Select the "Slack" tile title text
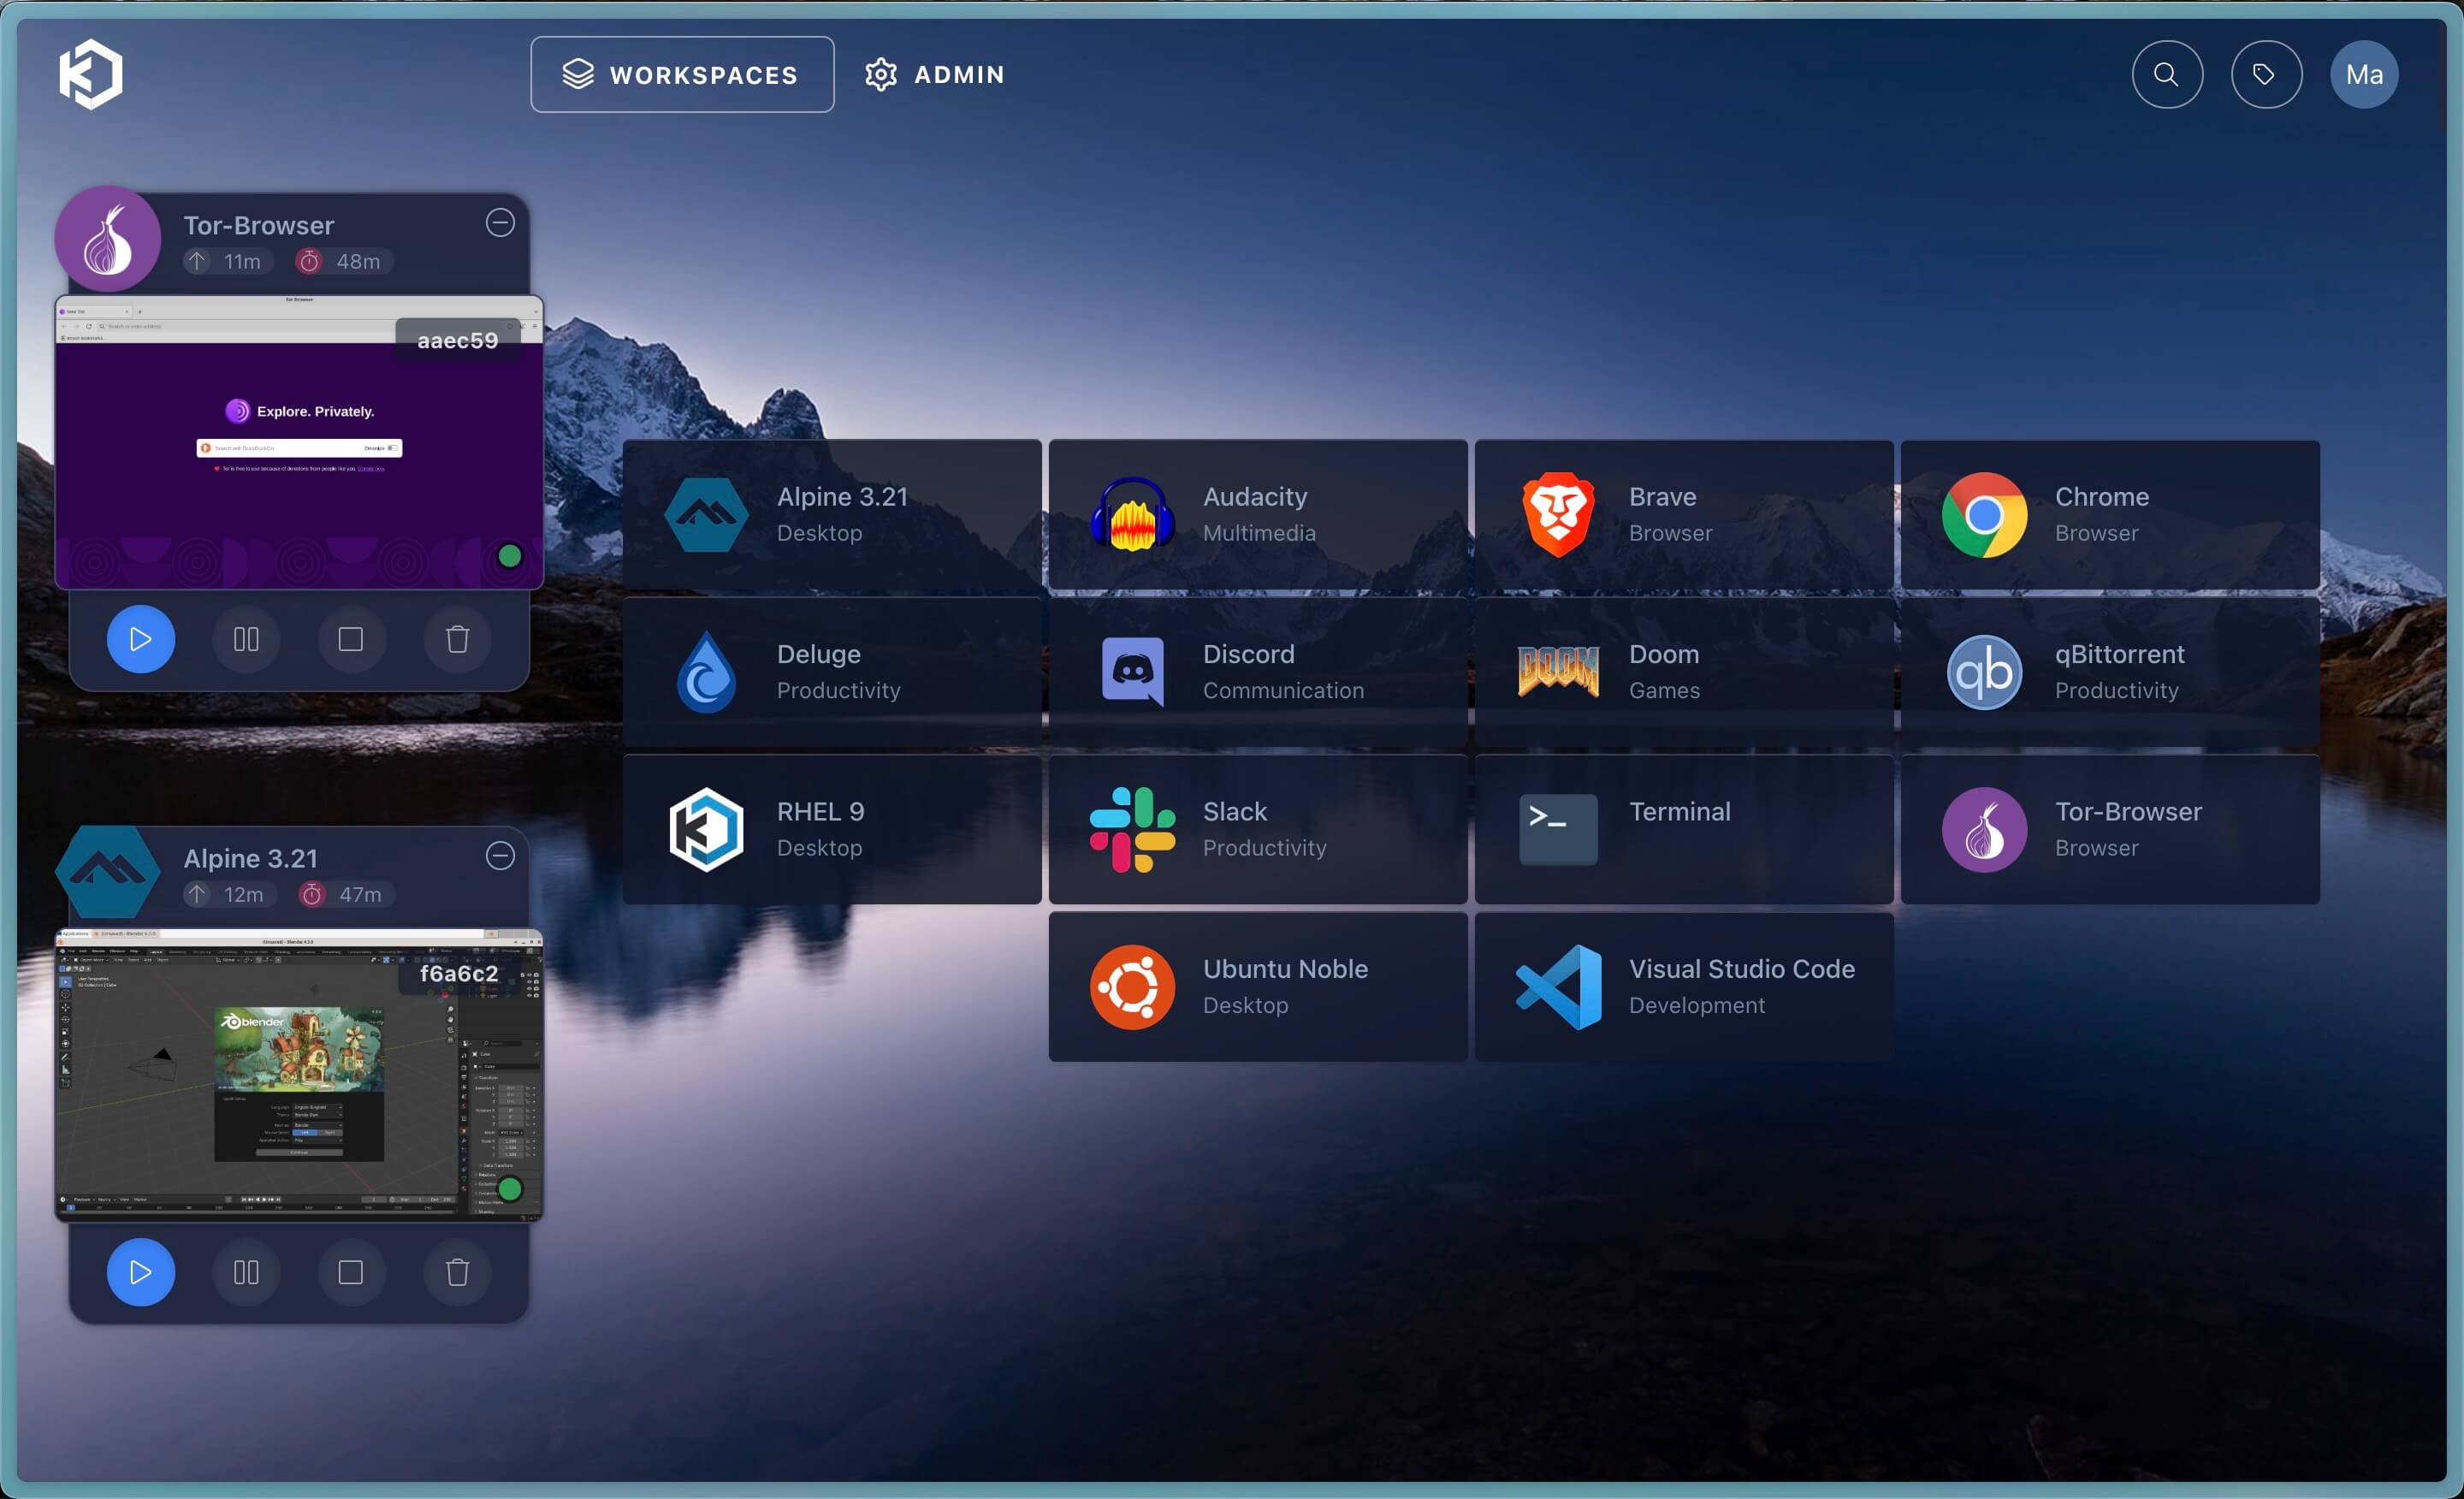The image size is (2464, 1499). pyautogui.click(x=1235, y=811)
